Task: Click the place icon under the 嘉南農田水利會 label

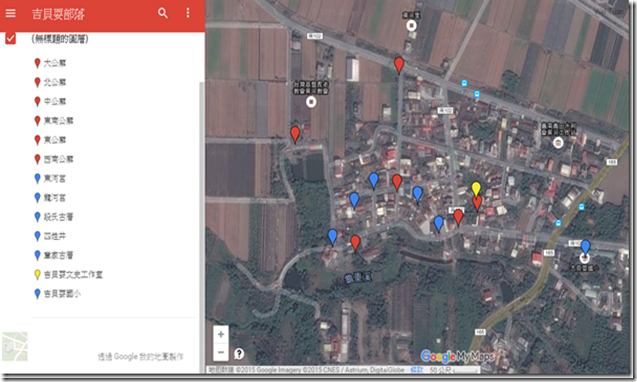Action: [559, 143]
